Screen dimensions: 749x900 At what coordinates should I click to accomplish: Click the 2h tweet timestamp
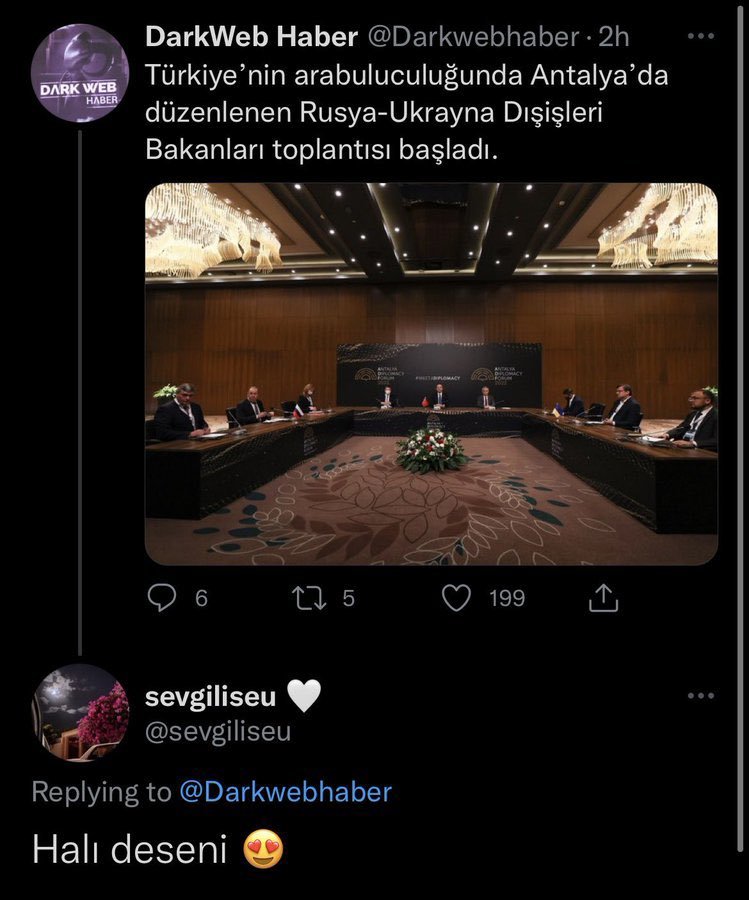[x=614, y=37]
